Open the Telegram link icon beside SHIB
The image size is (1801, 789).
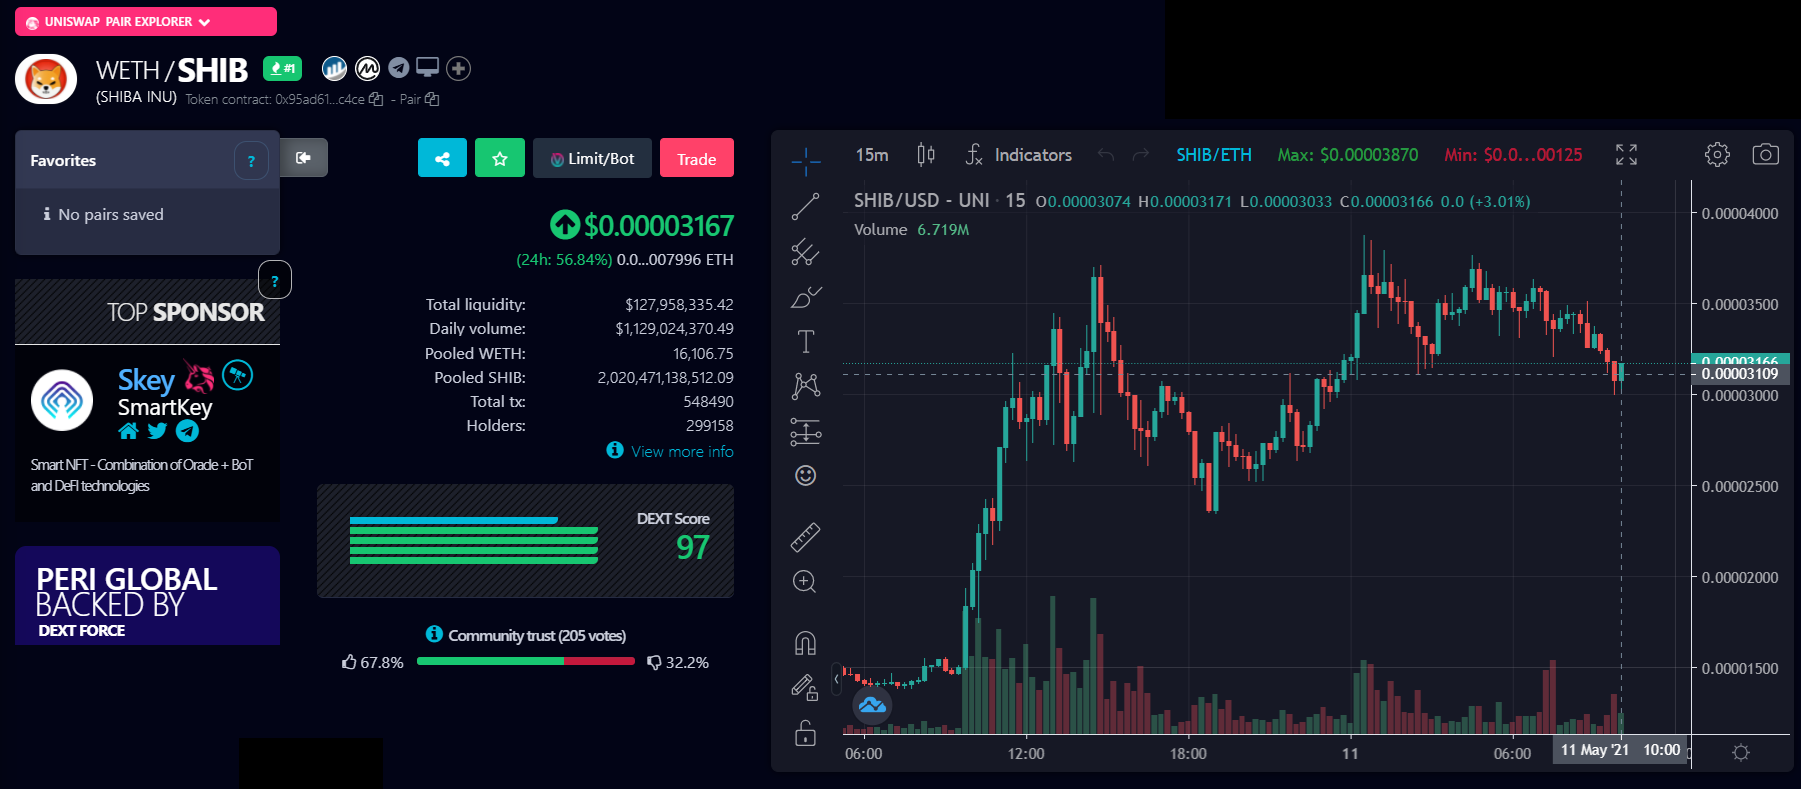(399, 68)
